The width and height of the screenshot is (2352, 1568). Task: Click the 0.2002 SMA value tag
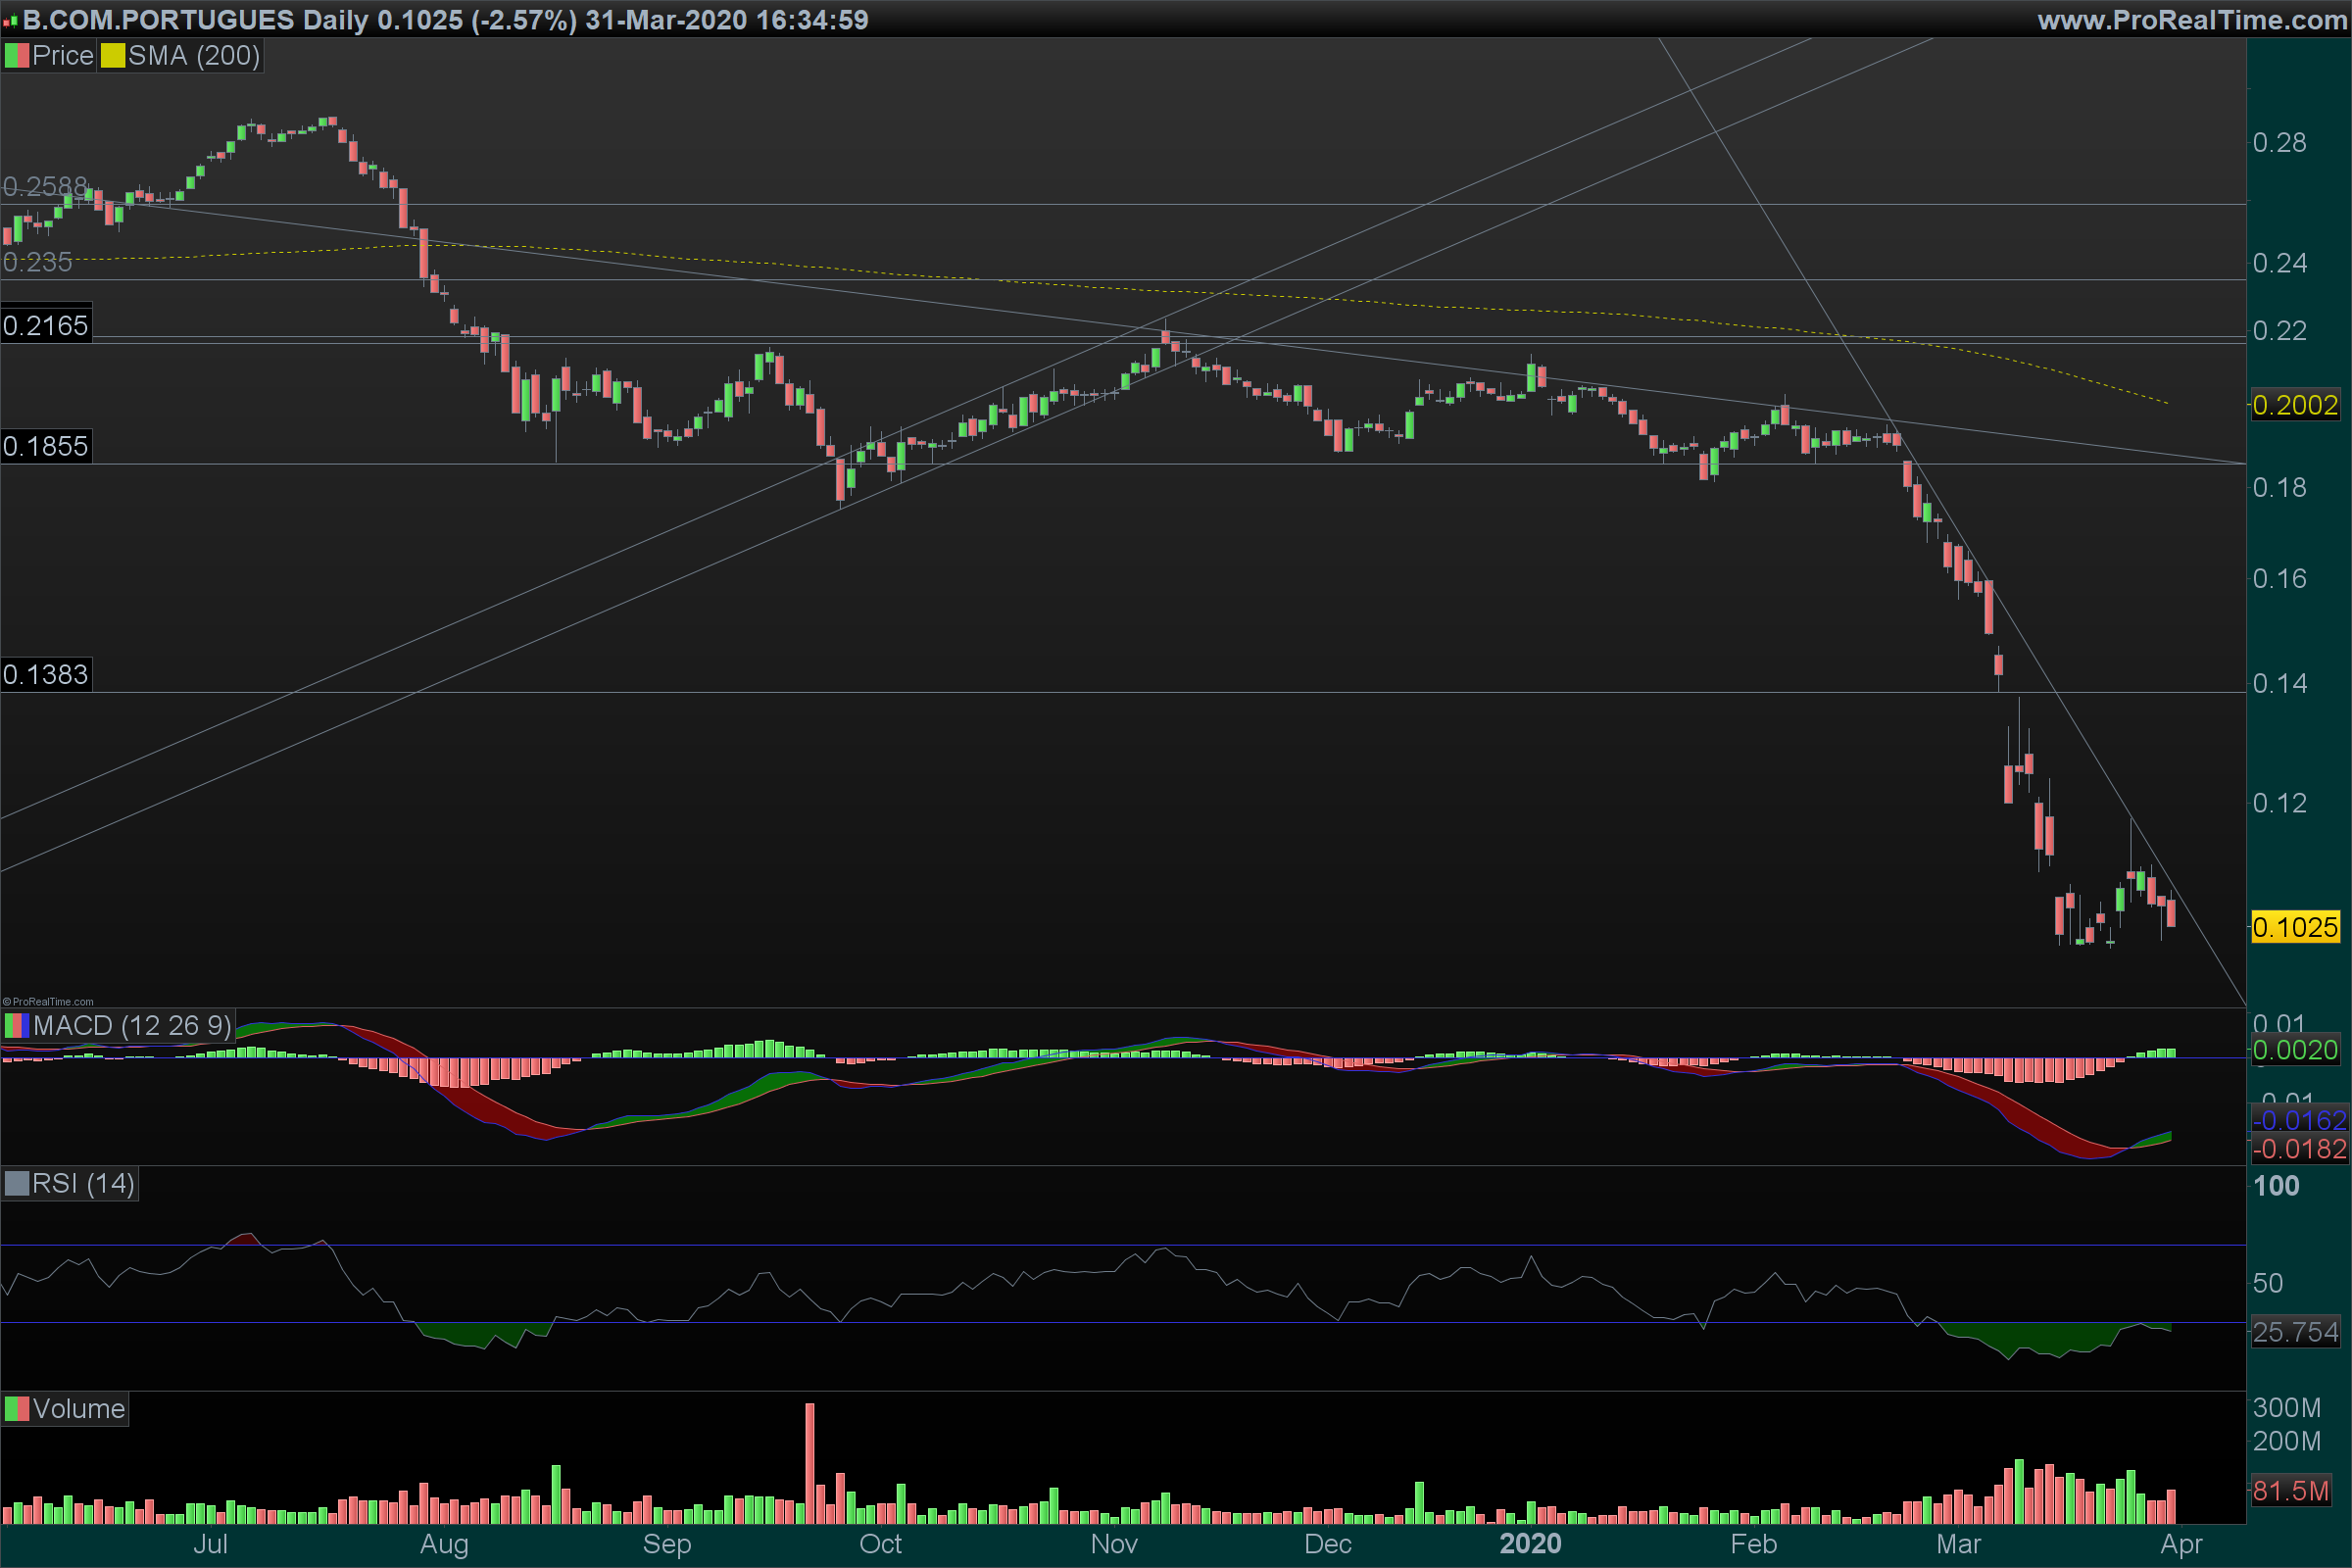click(x=2295, y=405)
